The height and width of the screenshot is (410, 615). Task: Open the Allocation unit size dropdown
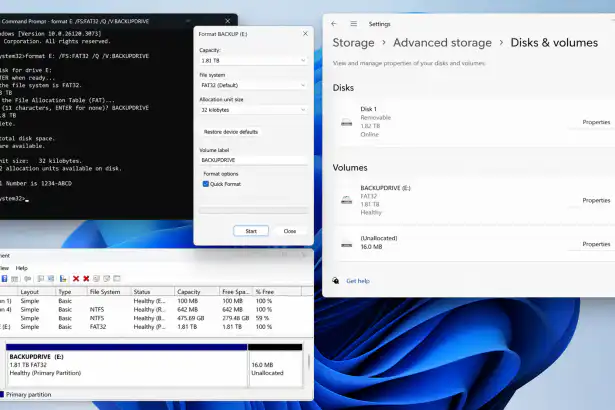click(x=253, y=111)
